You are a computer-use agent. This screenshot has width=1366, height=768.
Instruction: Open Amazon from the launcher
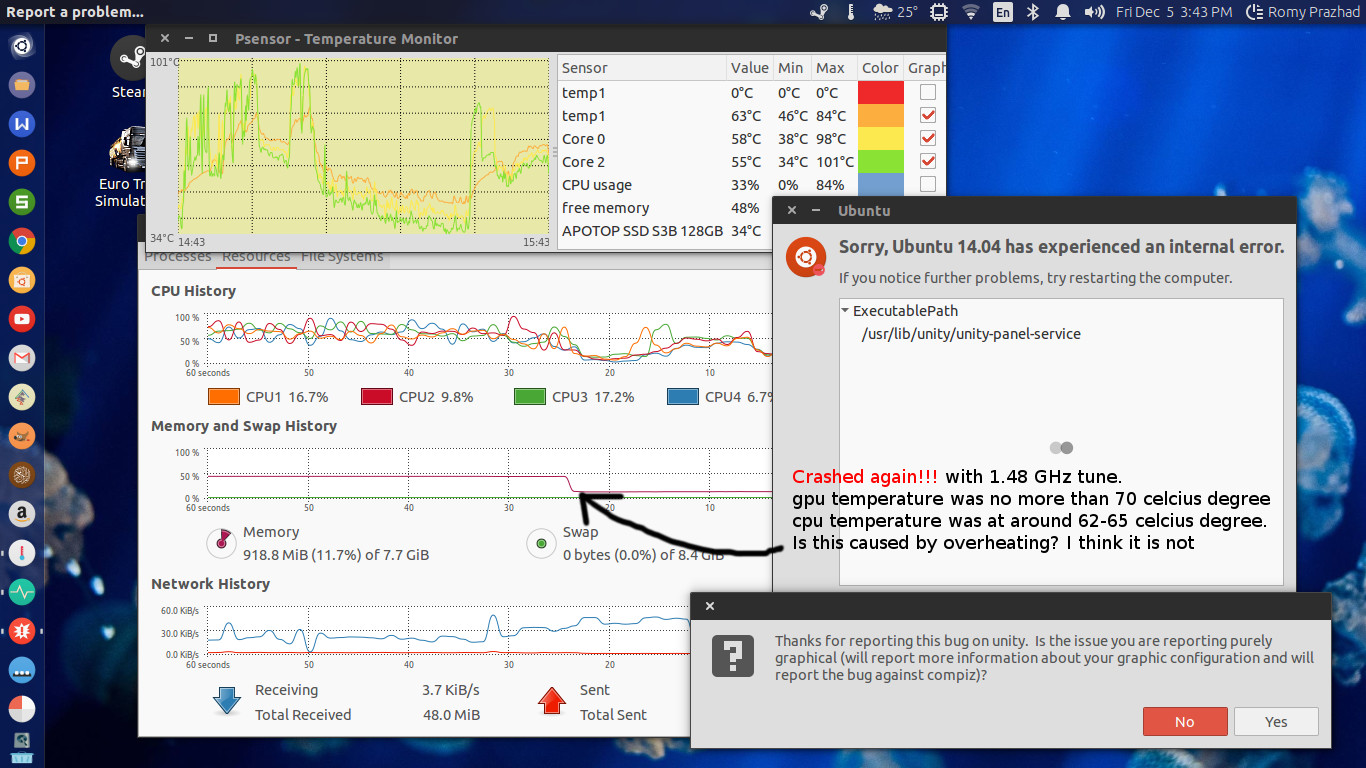[x=22, y=514]
